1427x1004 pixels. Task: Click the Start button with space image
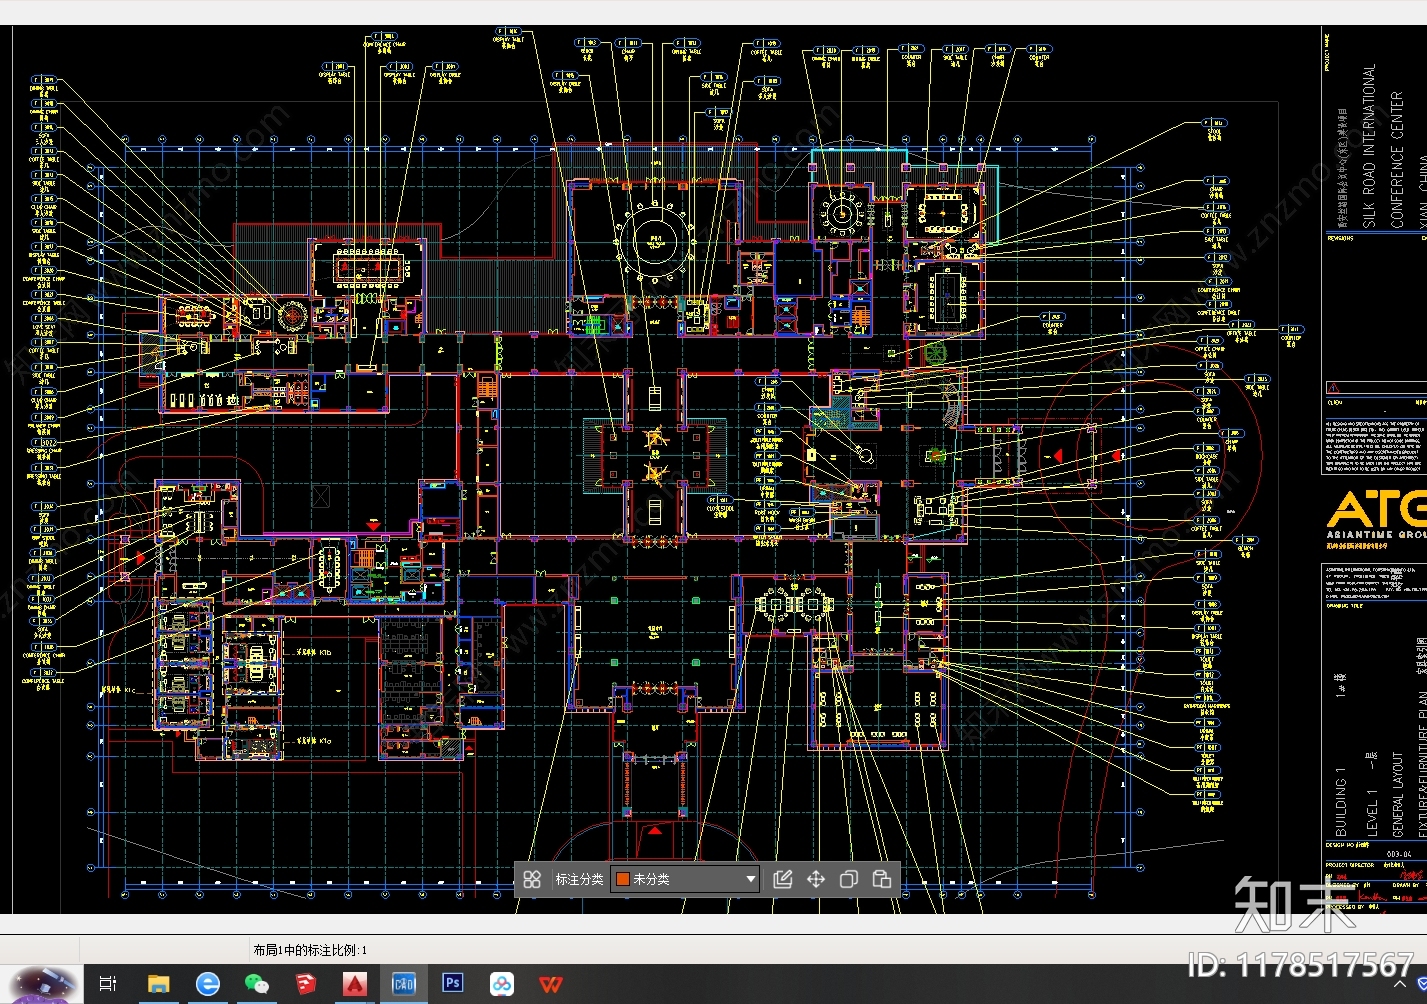point(40,984)
